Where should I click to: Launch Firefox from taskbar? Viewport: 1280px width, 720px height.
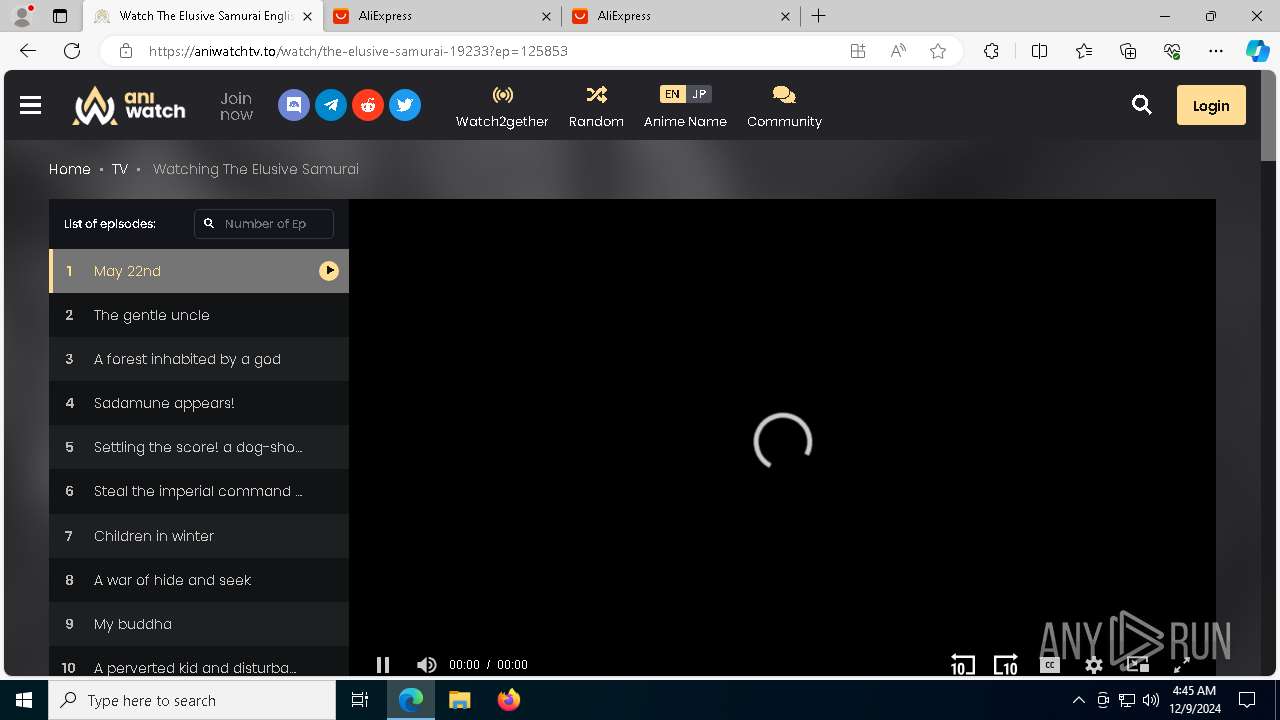coord(509,700)
